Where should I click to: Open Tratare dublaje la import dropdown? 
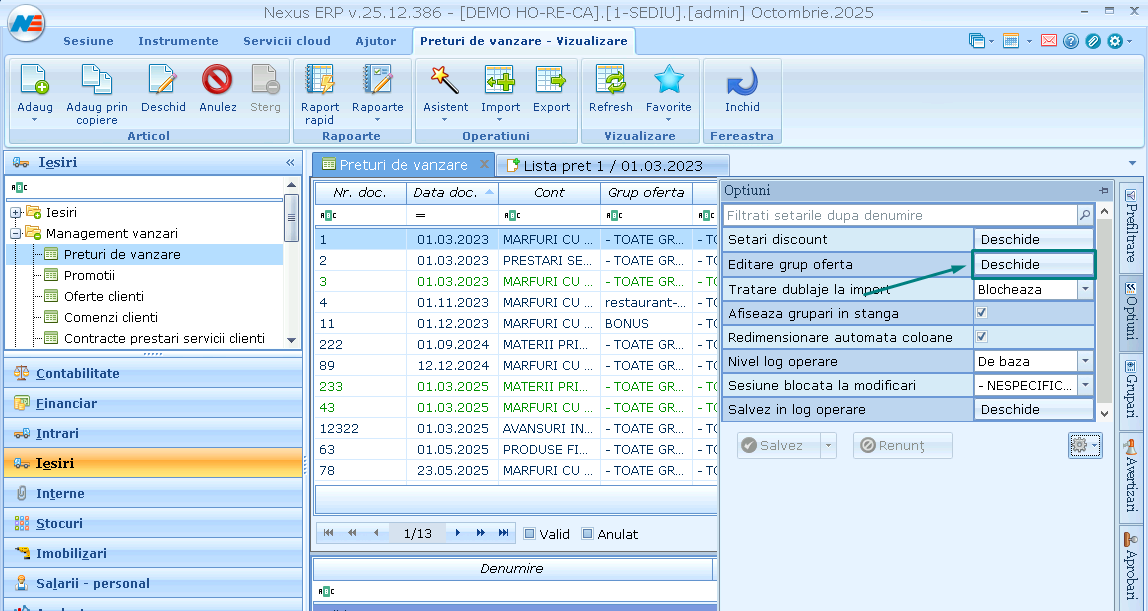click(1085, 289)
